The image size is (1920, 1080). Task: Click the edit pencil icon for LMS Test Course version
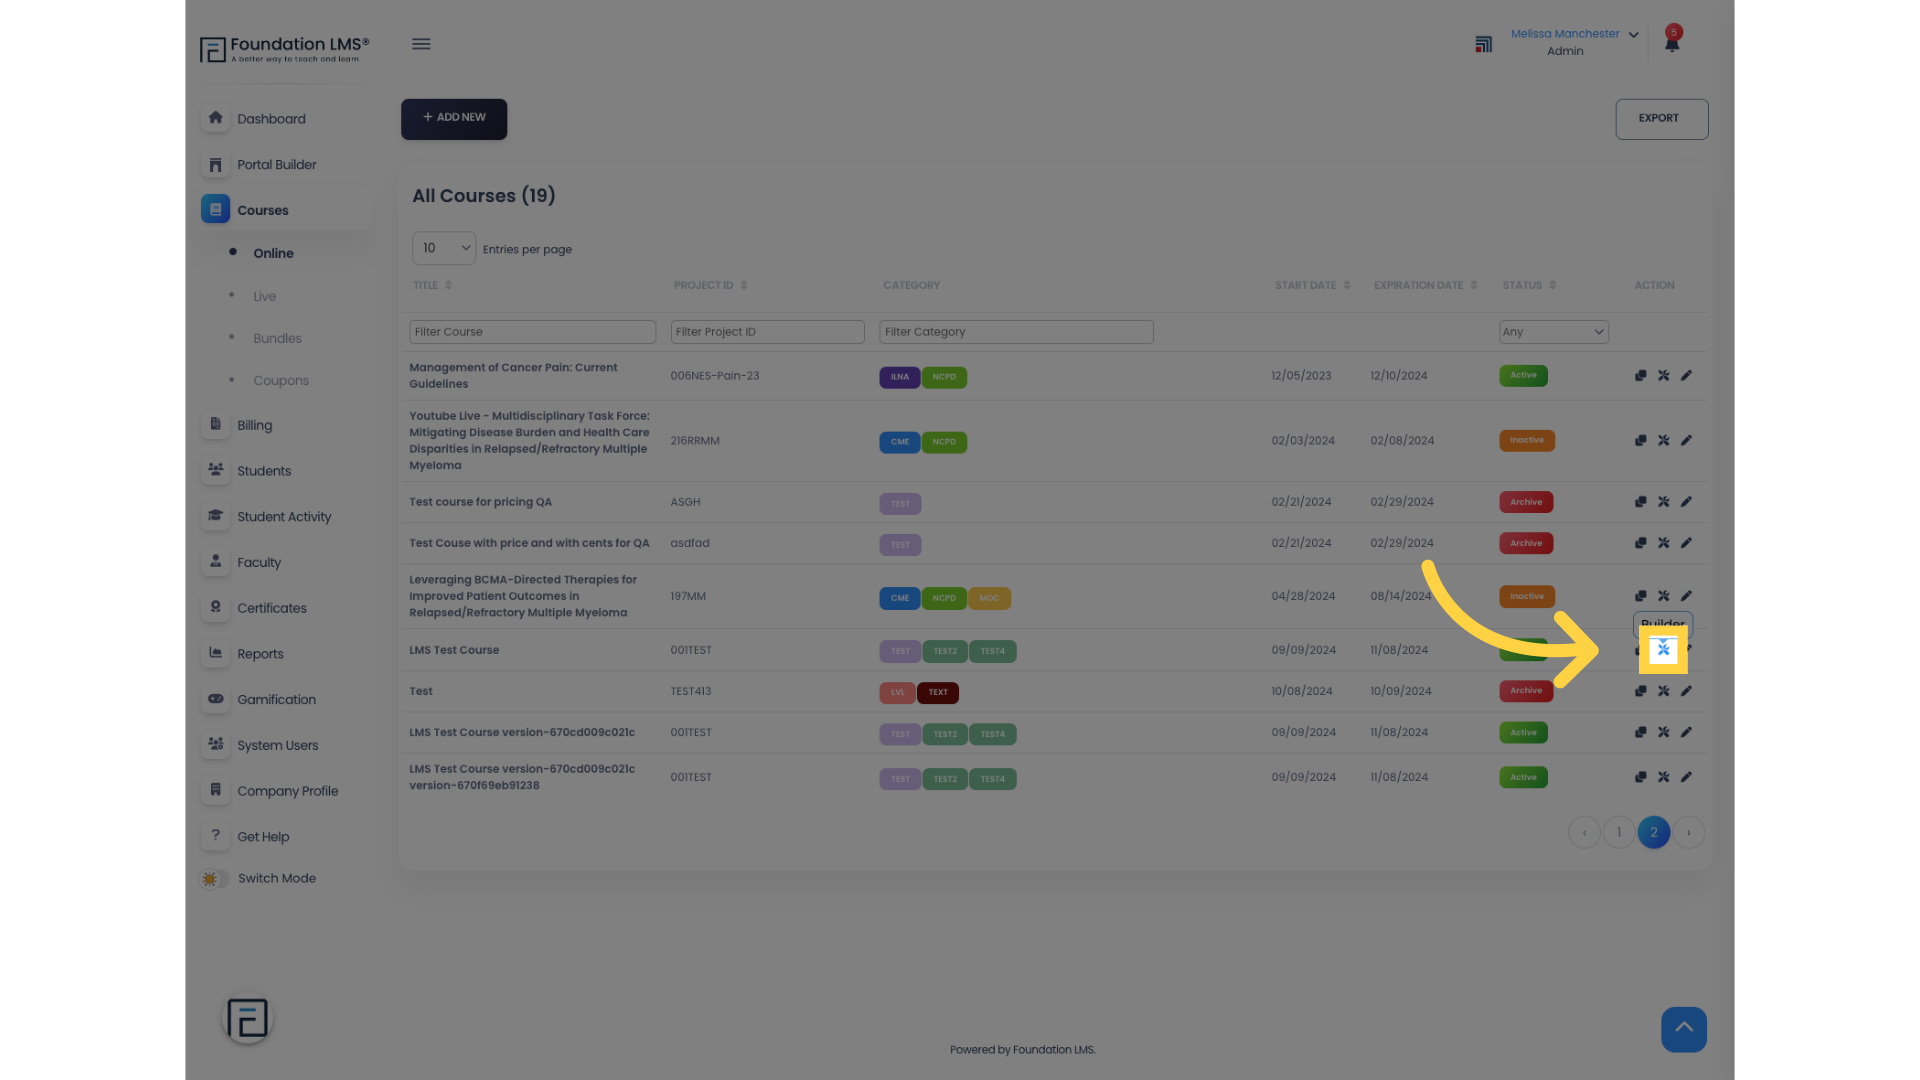pyautogui.click(x=1687, y=732)
